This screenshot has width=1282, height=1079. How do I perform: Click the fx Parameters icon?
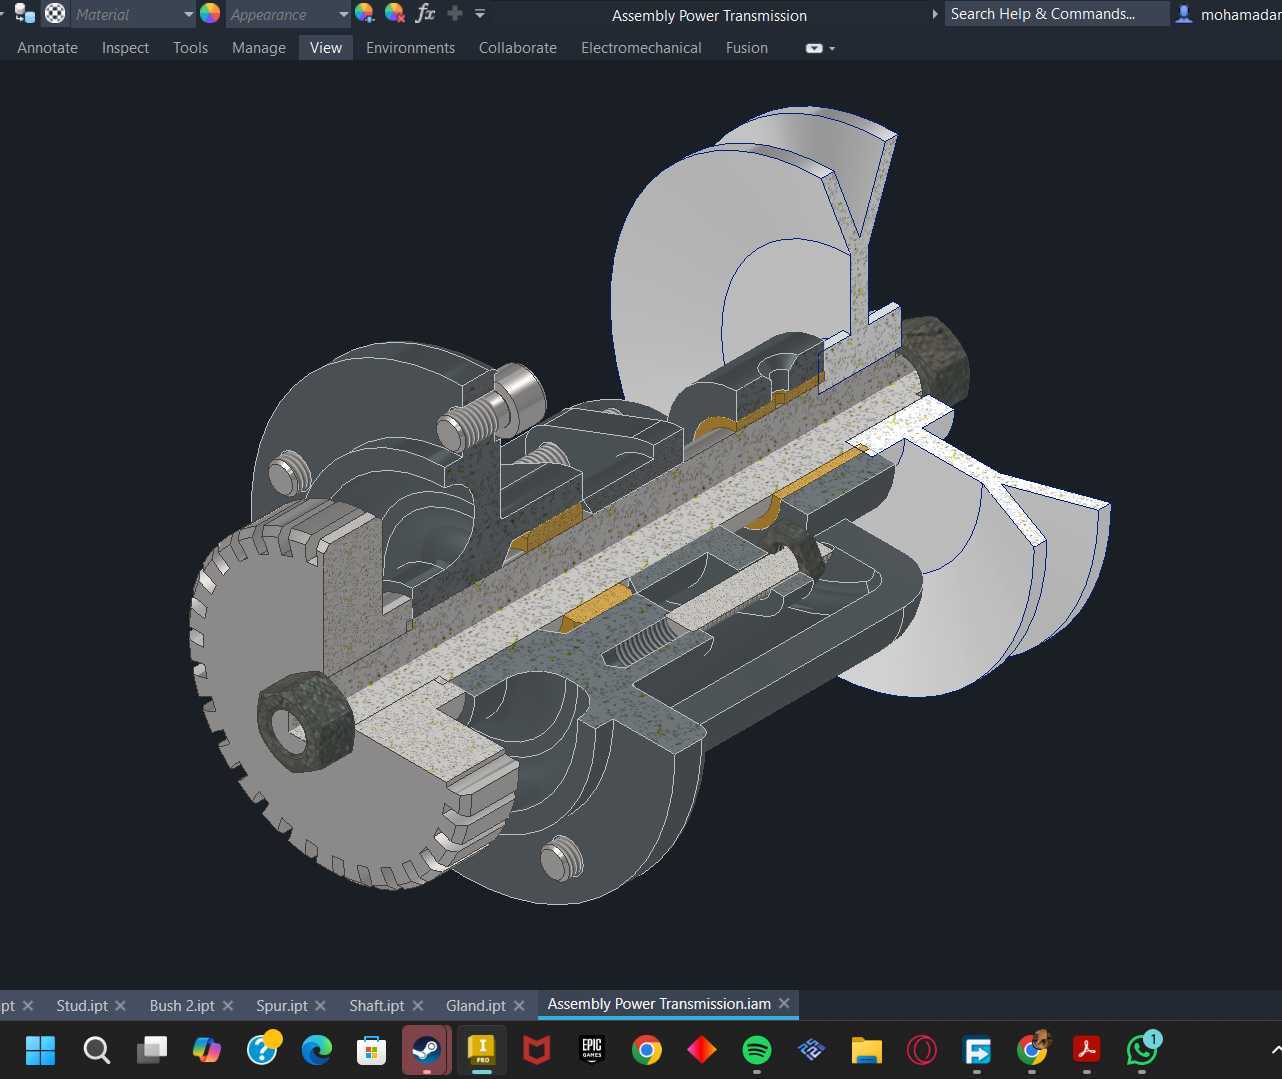tap(425, 13)
